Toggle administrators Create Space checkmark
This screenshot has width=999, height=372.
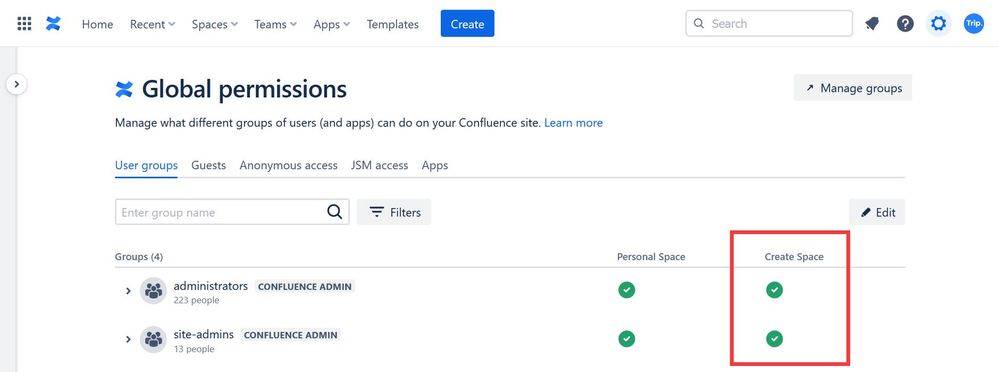tap(775, 290)
